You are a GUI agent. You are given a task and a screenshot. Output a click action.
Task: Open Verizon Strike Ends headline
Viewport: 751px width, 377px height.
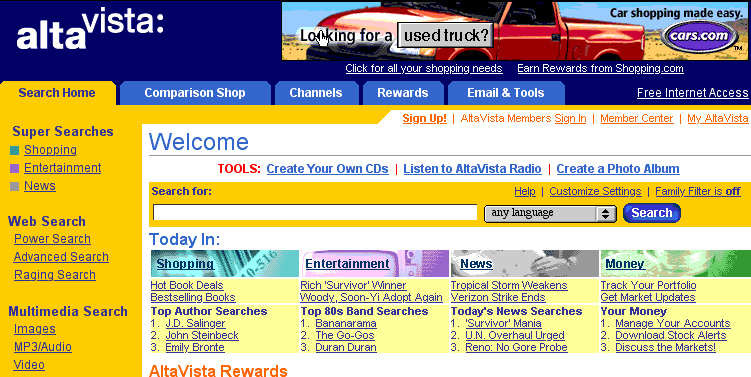498,297
